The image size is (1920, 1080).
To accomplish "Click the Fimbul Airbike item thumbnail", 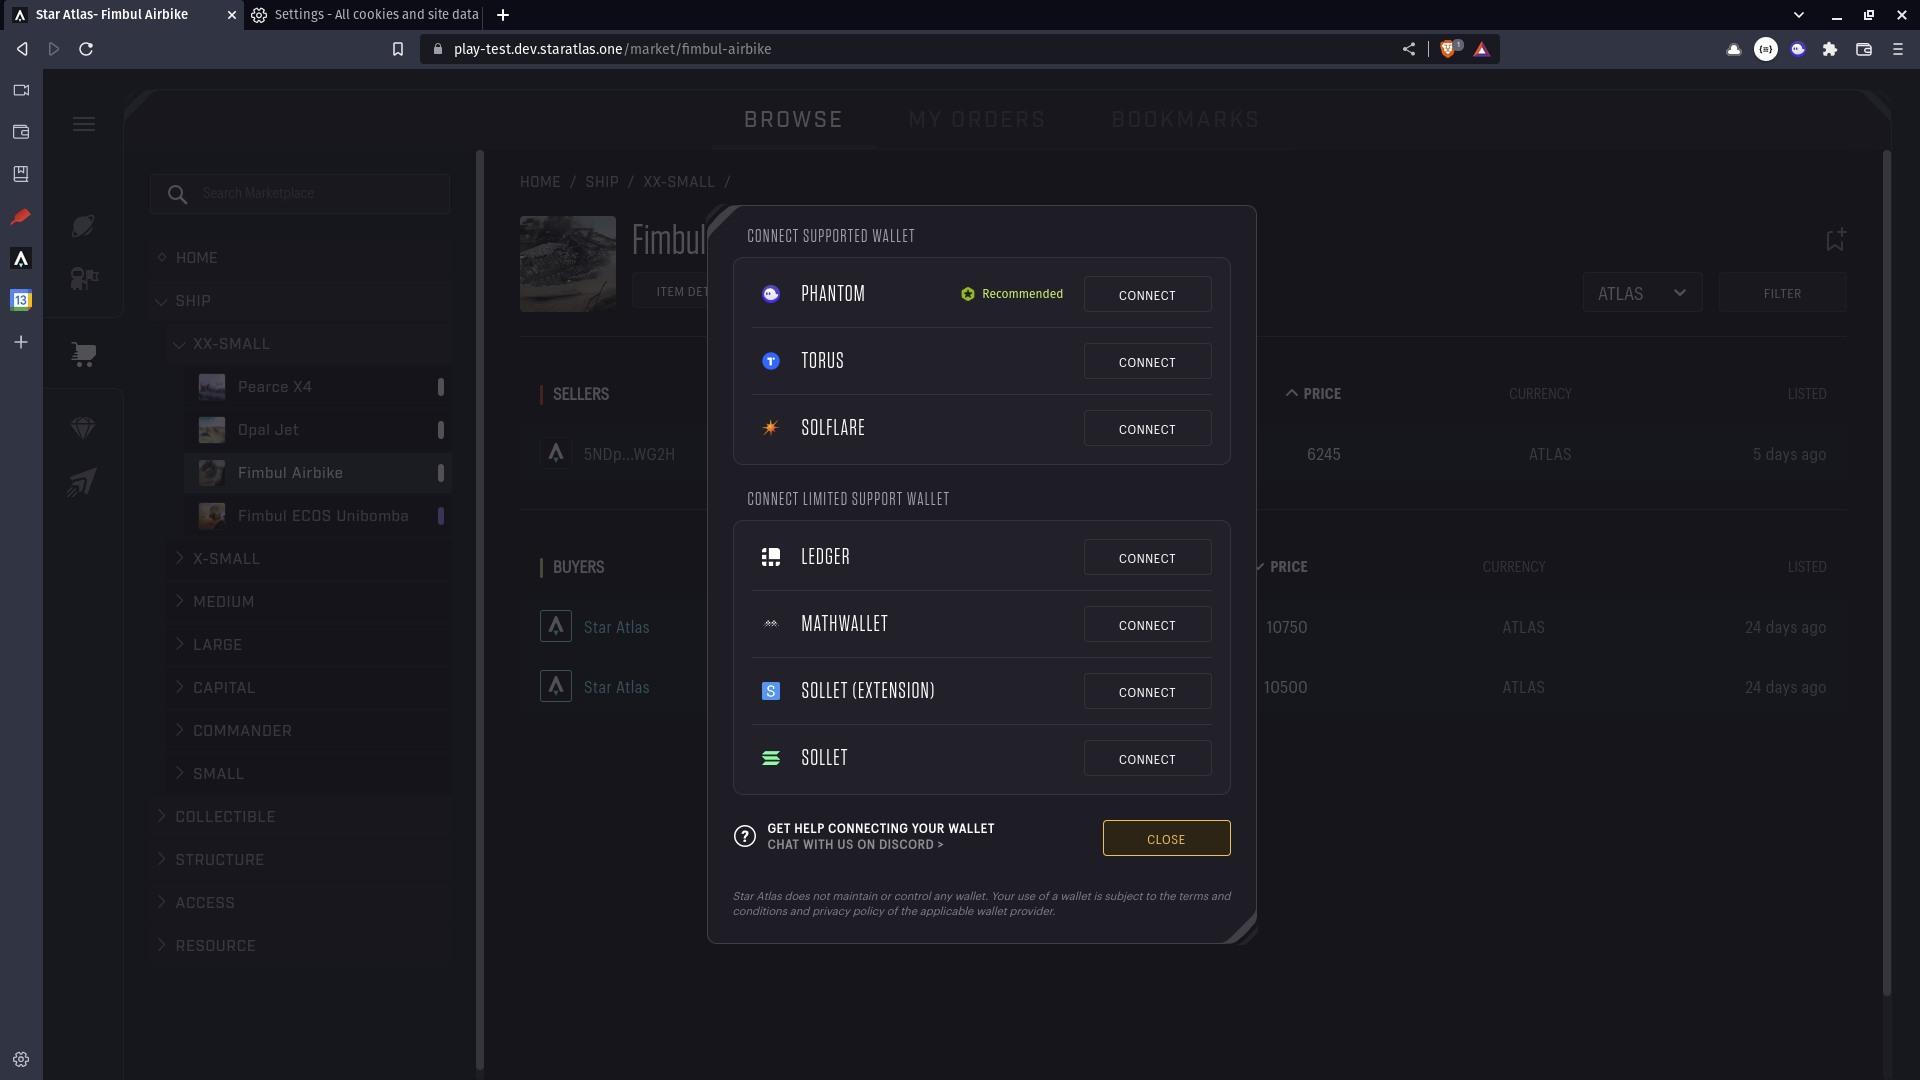I will pyautogui.click(x=568, y=264).
